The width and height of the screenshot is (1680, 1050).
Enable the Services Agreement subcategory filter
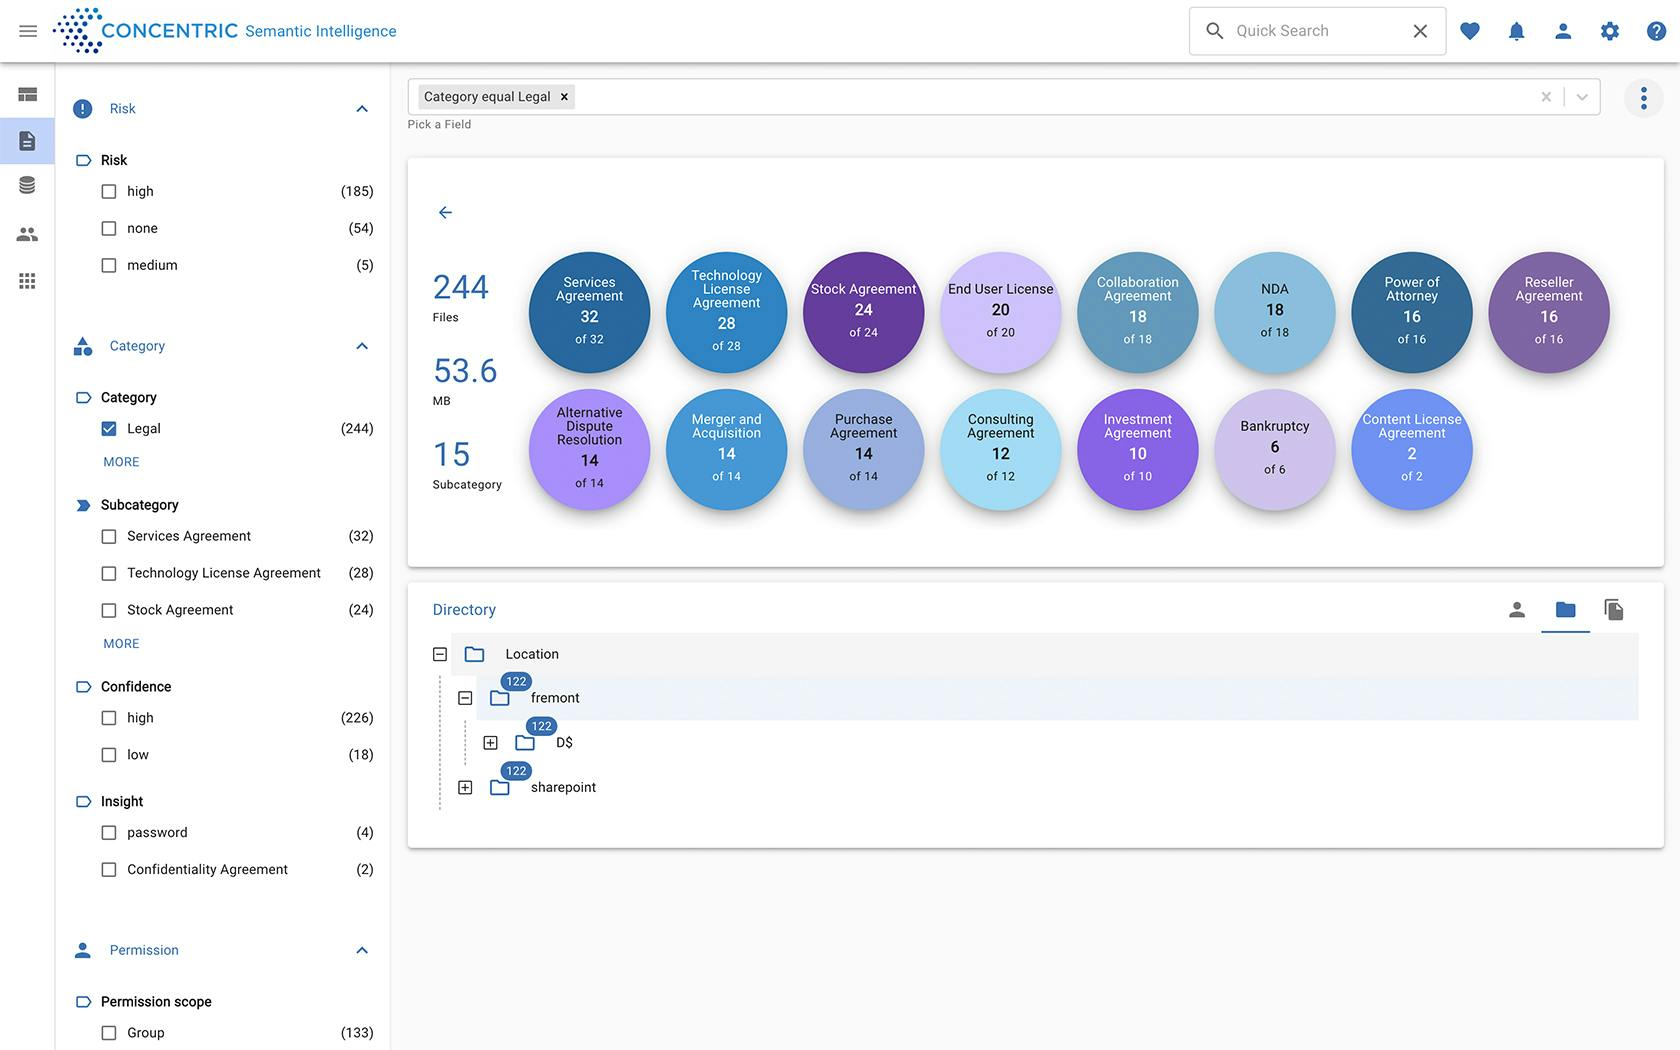tap(109, 537)
